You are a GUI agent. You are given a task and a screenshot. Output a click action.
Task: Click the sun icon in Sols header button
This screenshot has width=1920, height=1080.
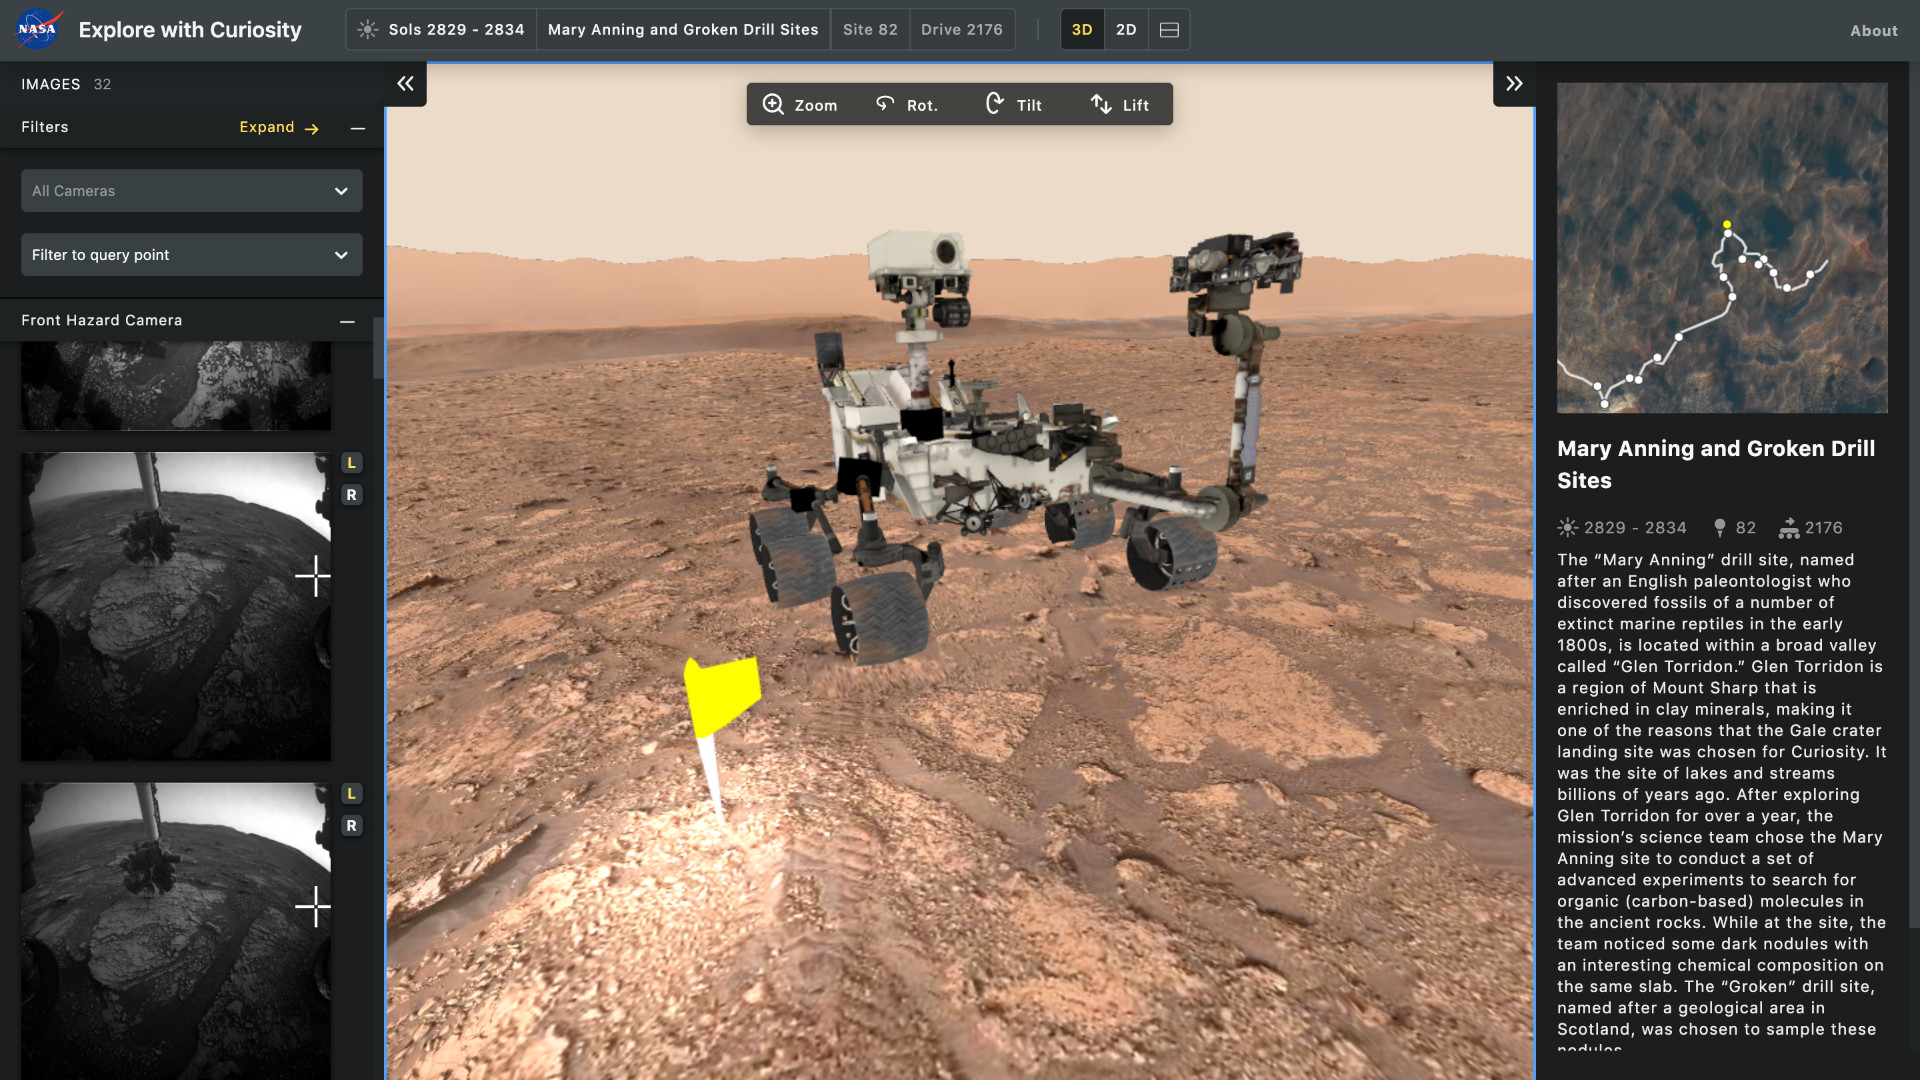[368, 30]
